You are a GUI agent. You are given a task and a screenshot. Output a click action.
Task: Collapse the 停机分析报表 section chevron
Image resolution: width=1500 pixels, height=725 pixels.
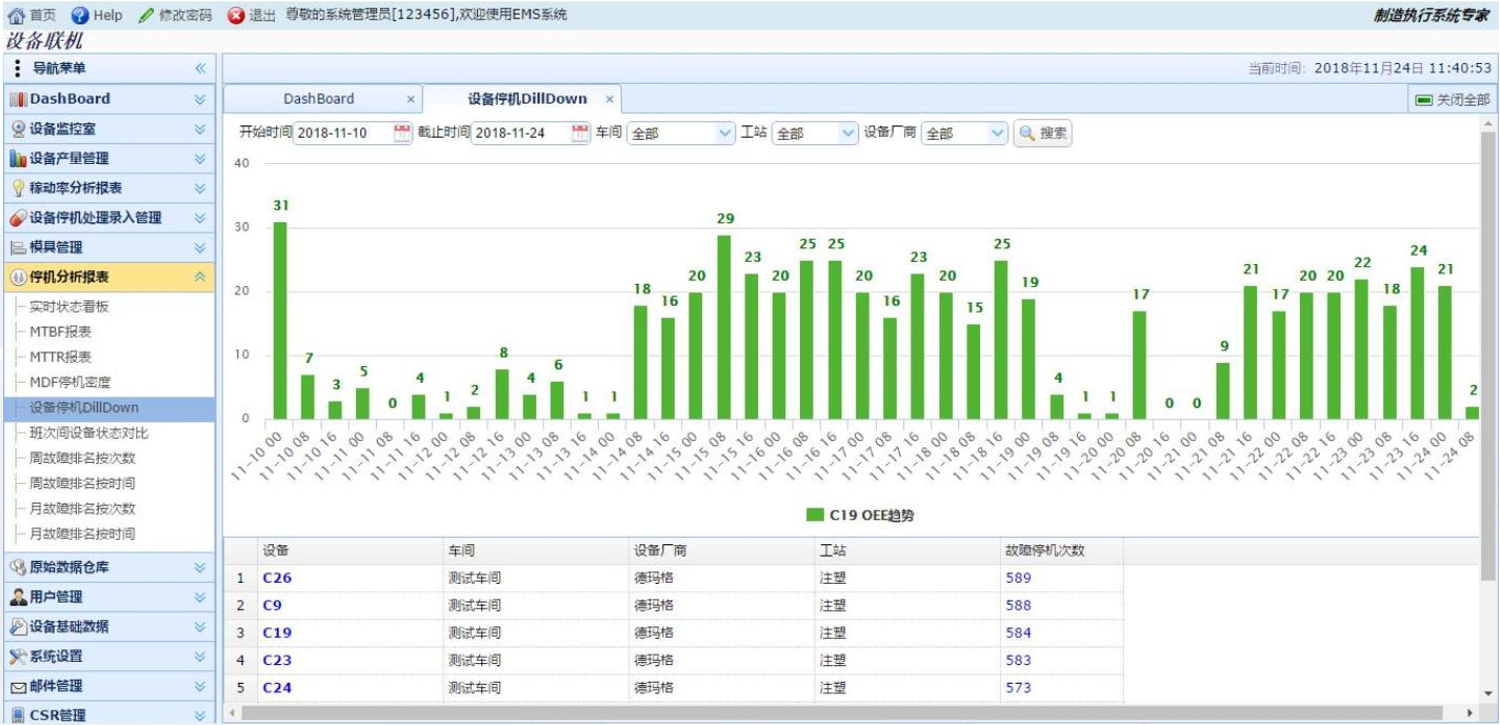[x=200, y=277]
